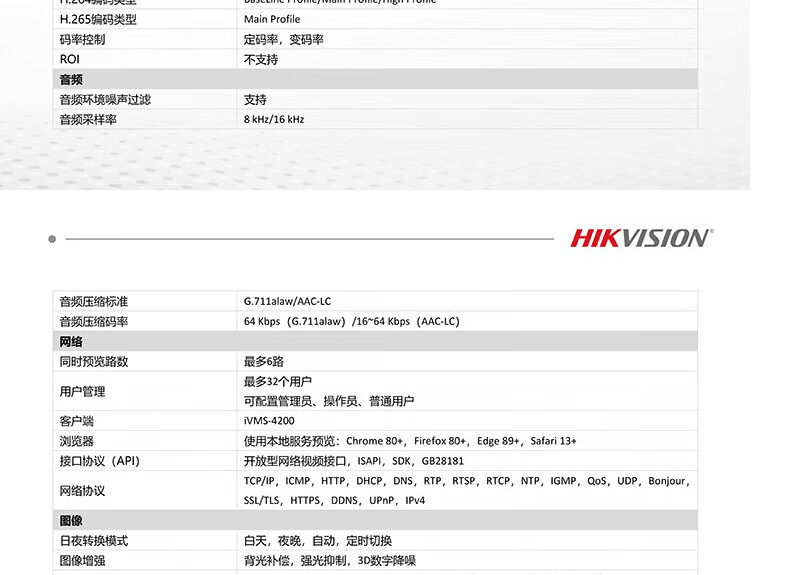
Task: Click the 最多32个用户 text
Action: [x=278, y=381]
